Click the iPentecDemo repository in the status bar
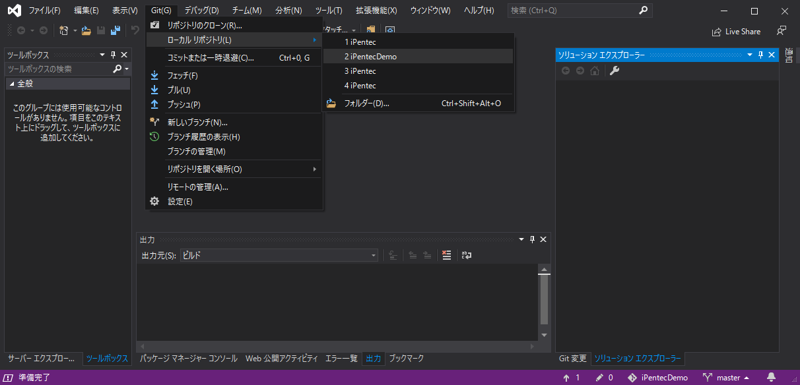800x385 pixels. (658, 378)
